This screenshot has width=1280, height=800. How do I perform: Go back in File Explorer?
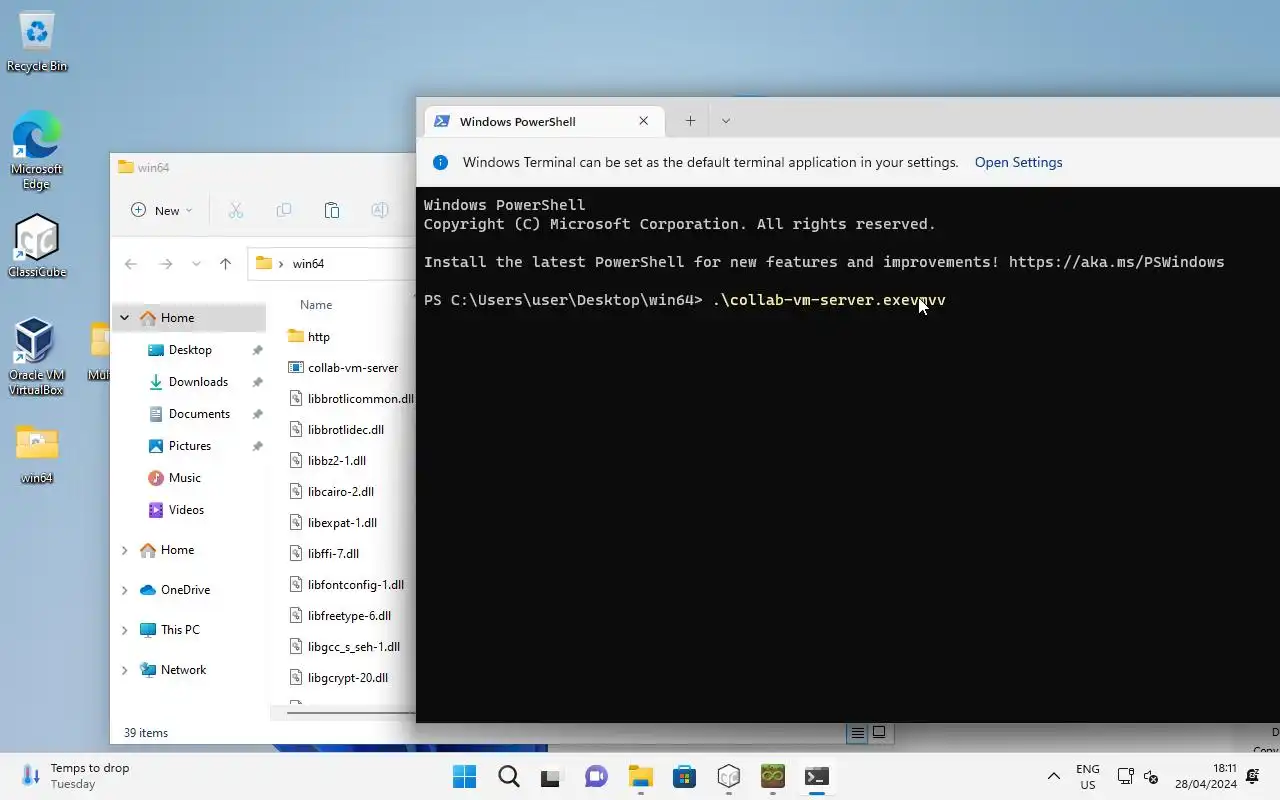131,264
